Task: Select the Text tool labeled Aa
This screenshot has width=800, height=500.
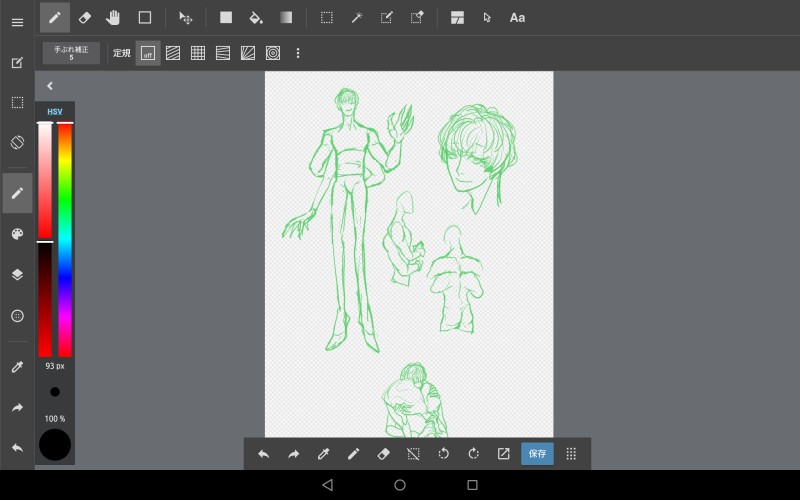Action: tap(517, 17)
